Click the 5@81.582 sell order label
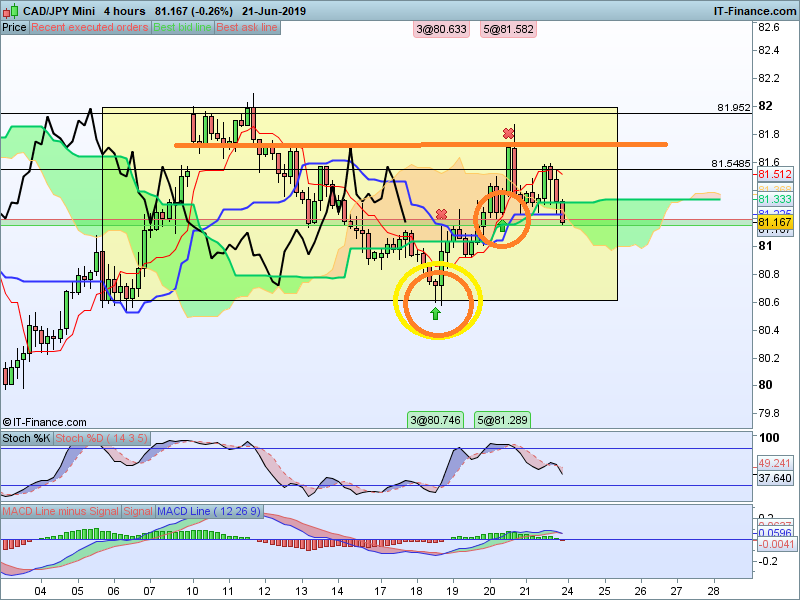The height and width of the screenshot is (600, 800). 508,30
